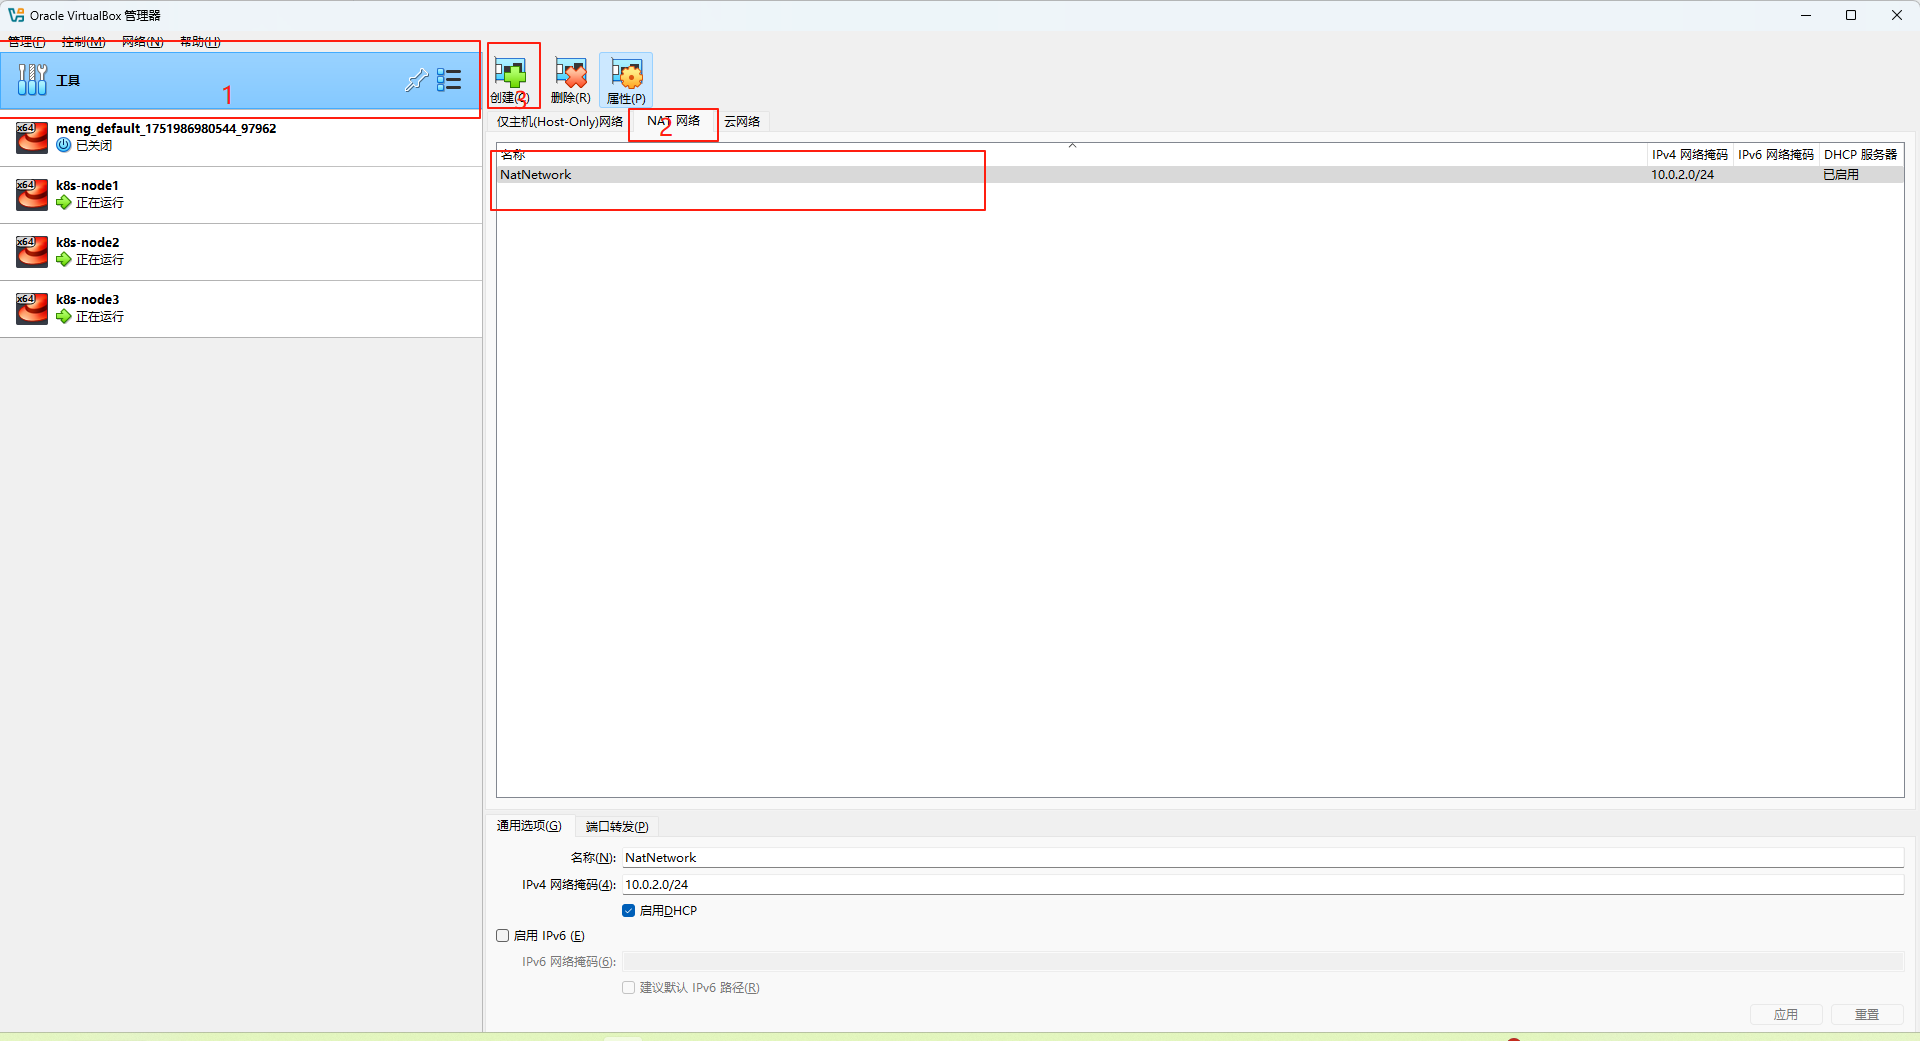
Task: Click the 10.0.2.0/24 cell in the table
Action: click(x=1682, y=175)
